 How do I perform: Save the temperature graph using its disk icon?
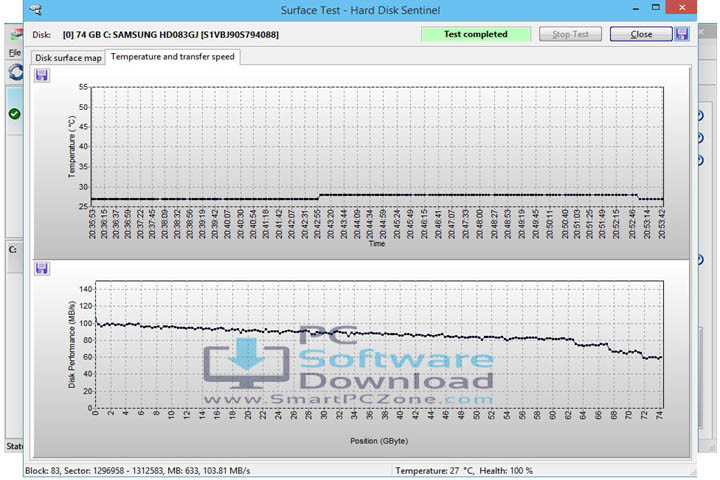click(x=42, y=75)
